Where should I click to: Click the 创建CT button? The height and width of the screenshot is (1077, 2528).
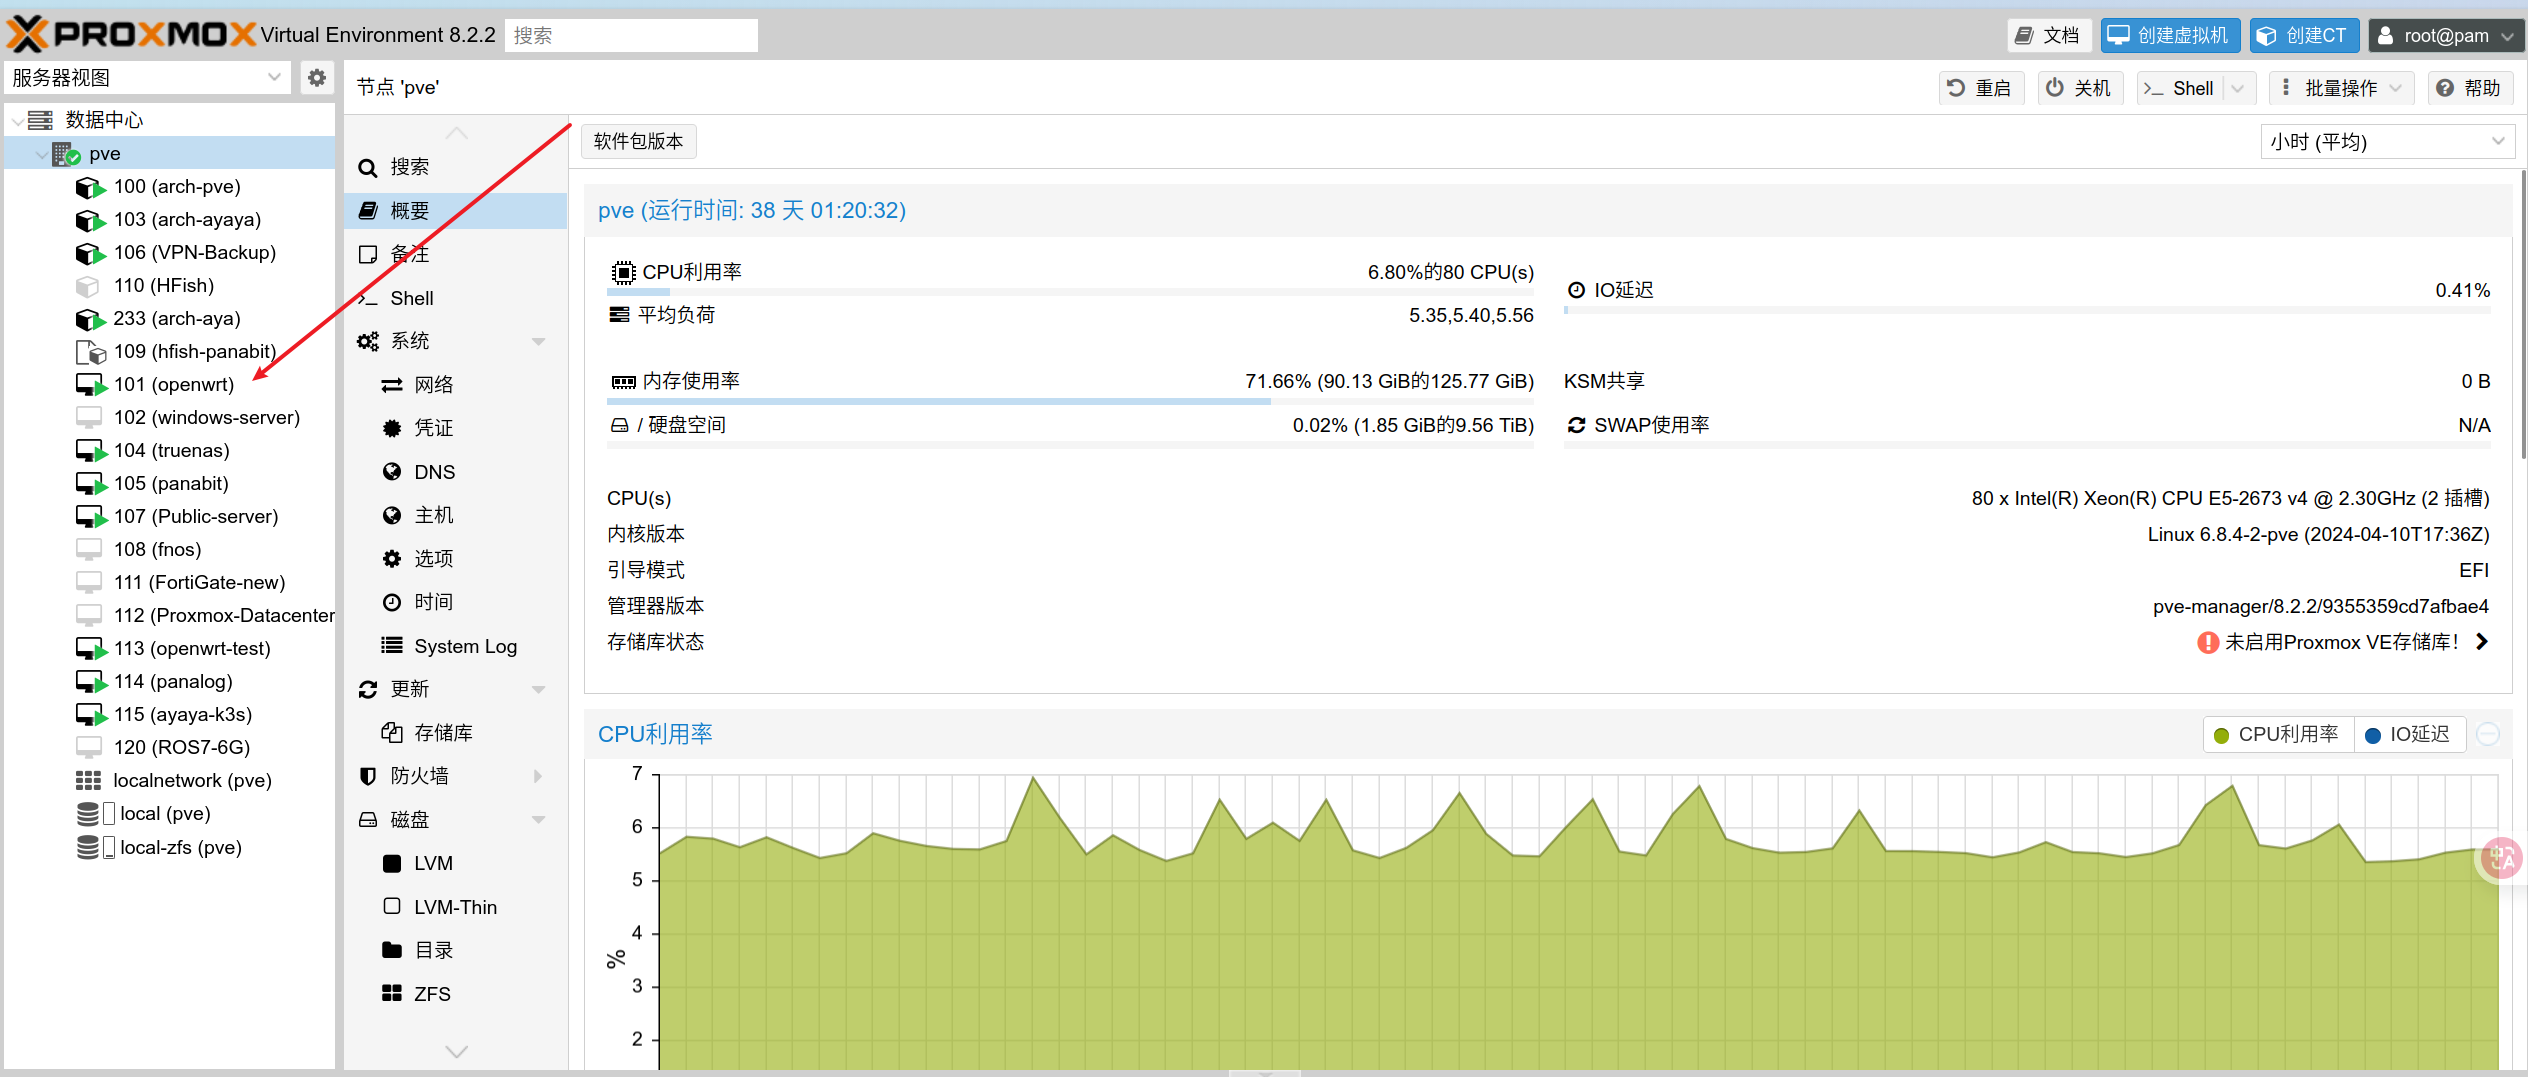(2304, 36)
